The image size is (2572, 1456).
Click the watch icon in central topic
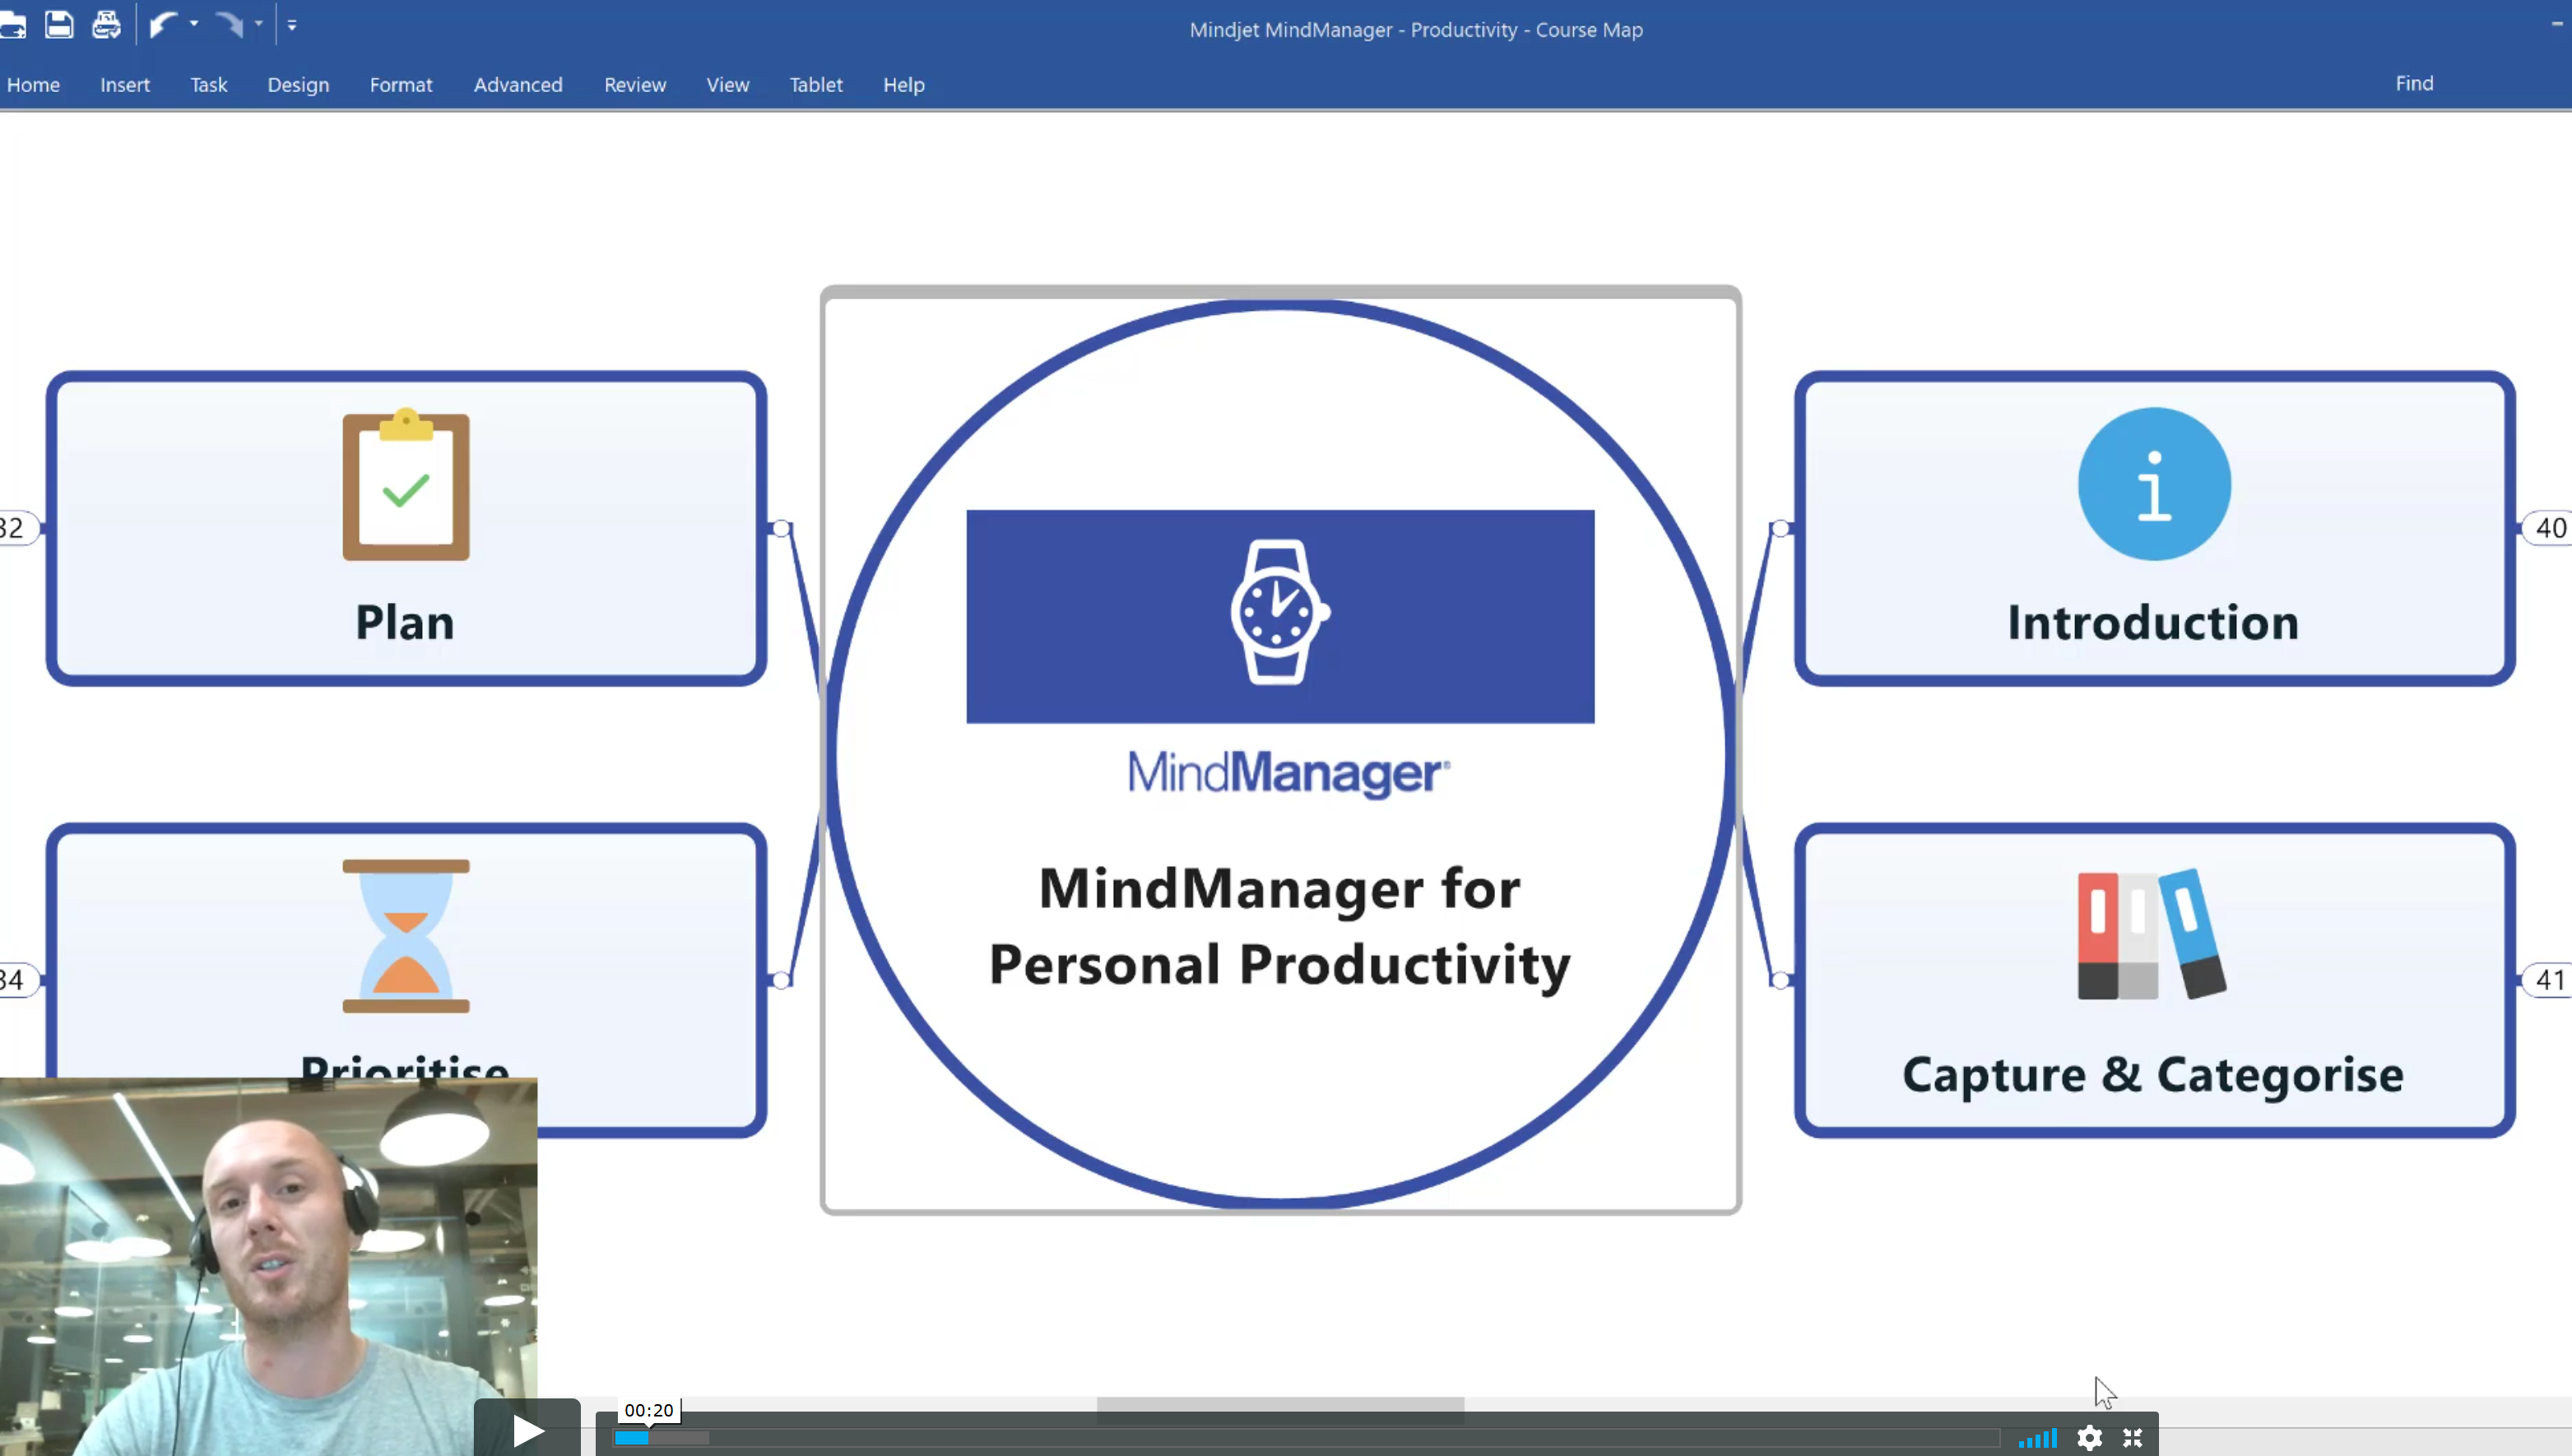click(1280, 613)
